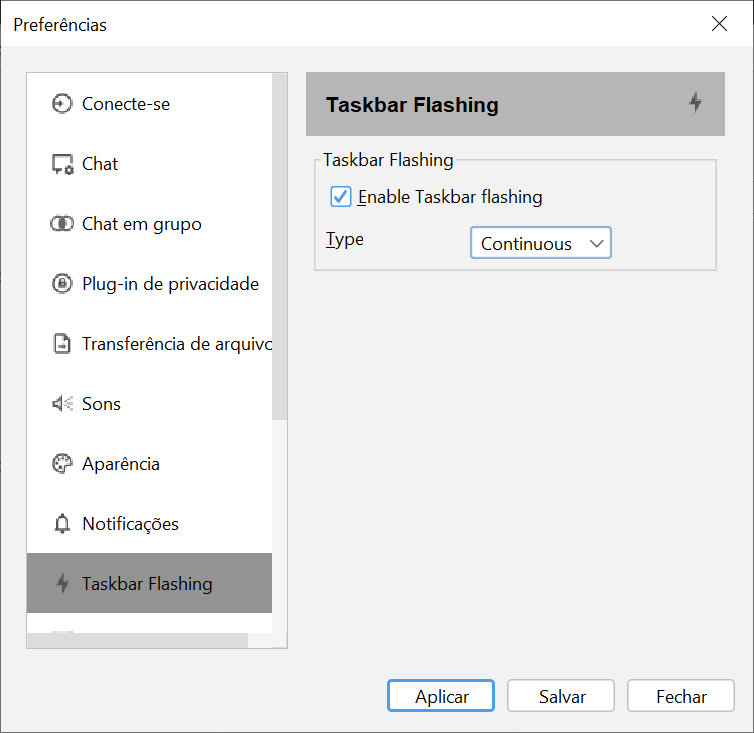Image resolution: width=754 pixels, height=733 pixels.
Task: Click the Aplicar button
Action: coord(441,695)
